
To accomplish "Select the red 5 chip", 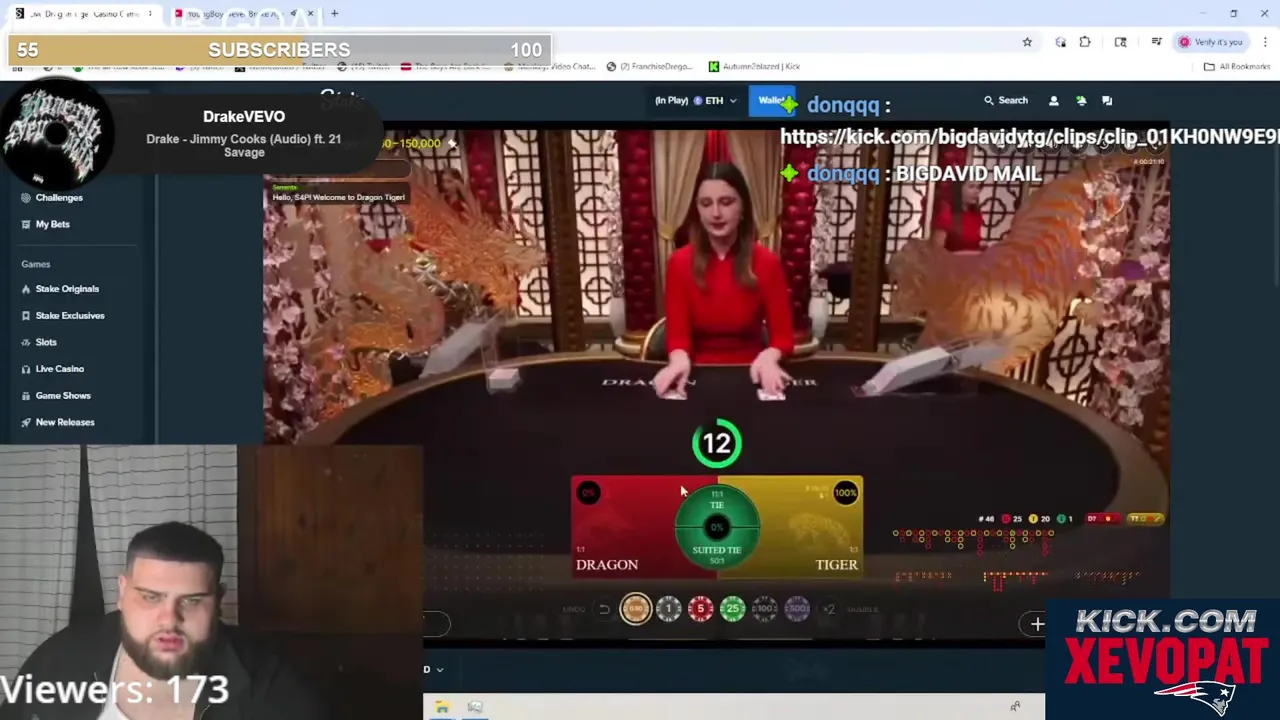I will [701, 609].
